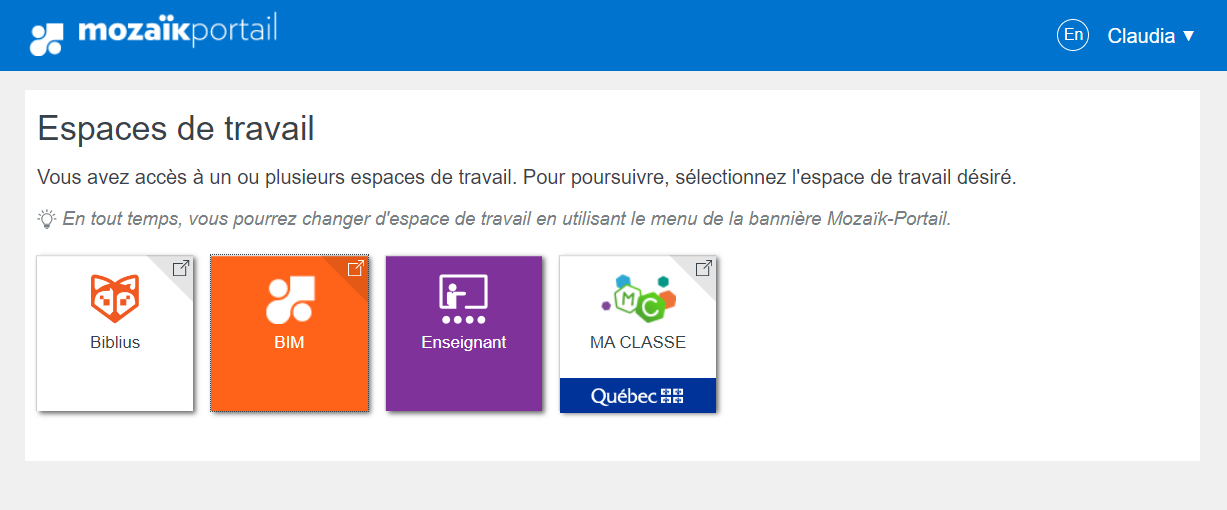Viewport: 1227px width, 510px height.
Task: Click the italic tip about changing workspace
Action: click(506, 219)
